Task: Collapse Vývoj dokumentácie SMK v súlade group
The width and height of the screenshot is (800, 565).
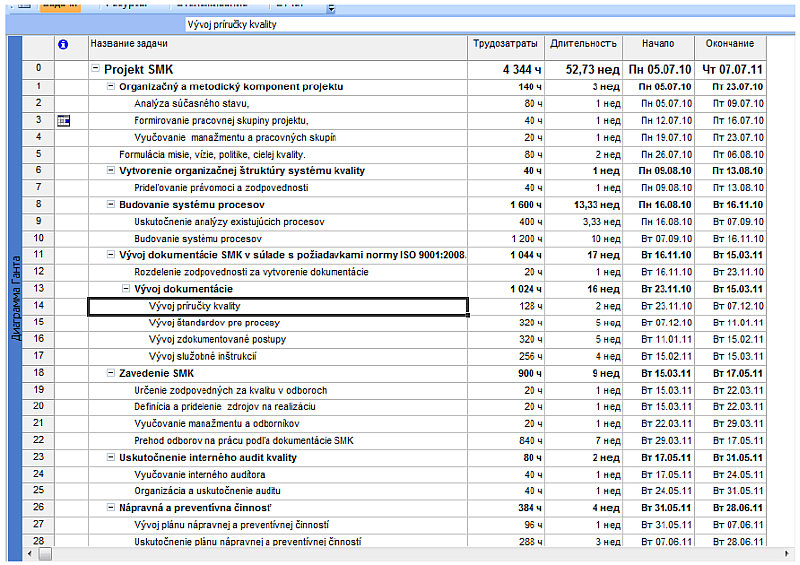Action: (111, 254)
